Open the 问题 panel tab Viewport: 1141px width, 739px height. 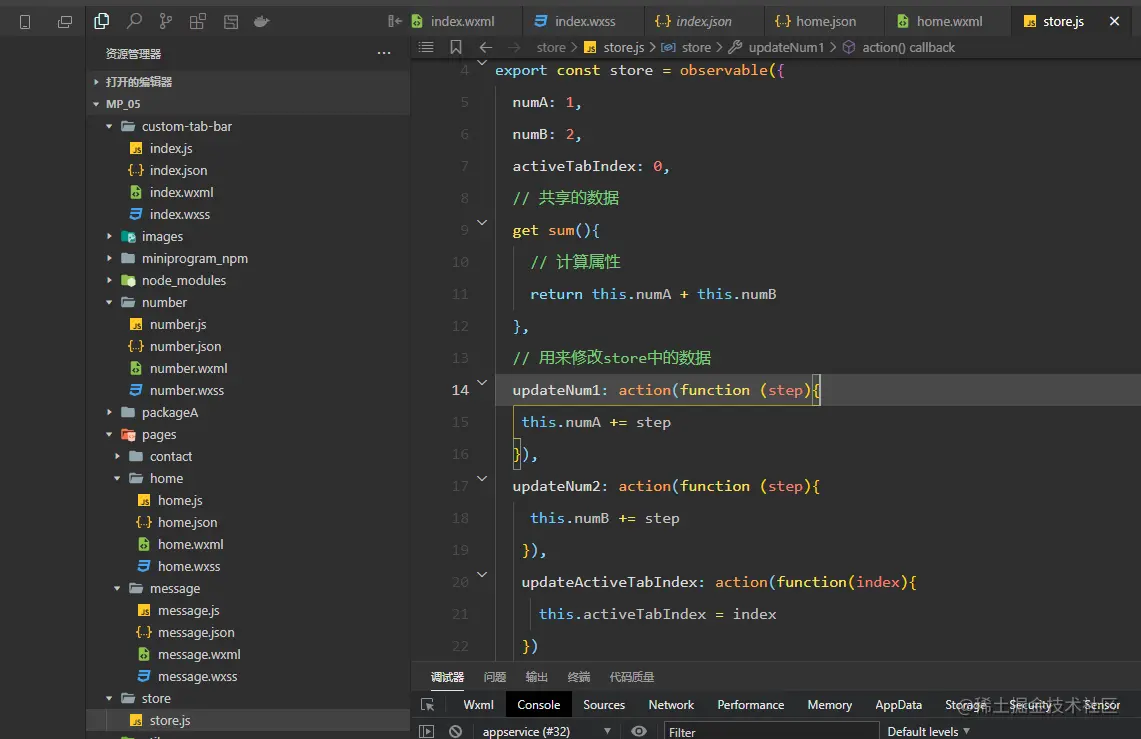[x=495, y=676]
